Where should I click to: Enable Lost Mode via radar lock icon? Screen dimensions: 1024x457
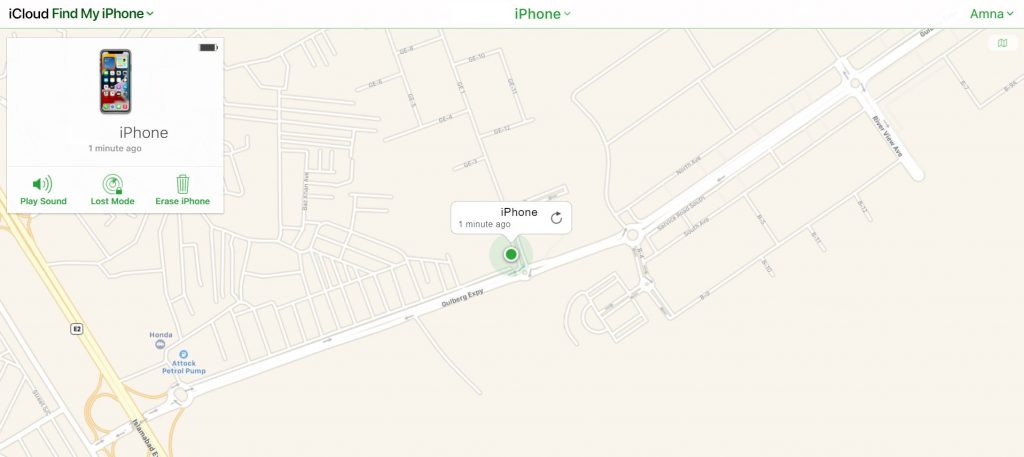point(112,185)
